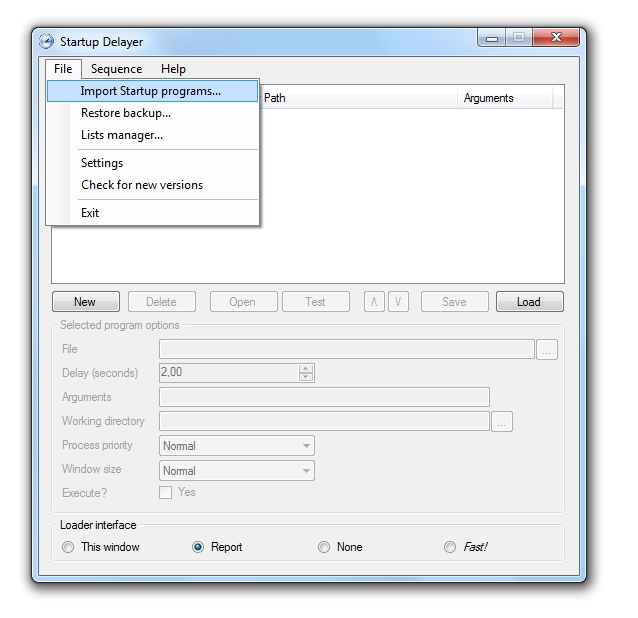Open the Help menu

(x=173, y=69)
